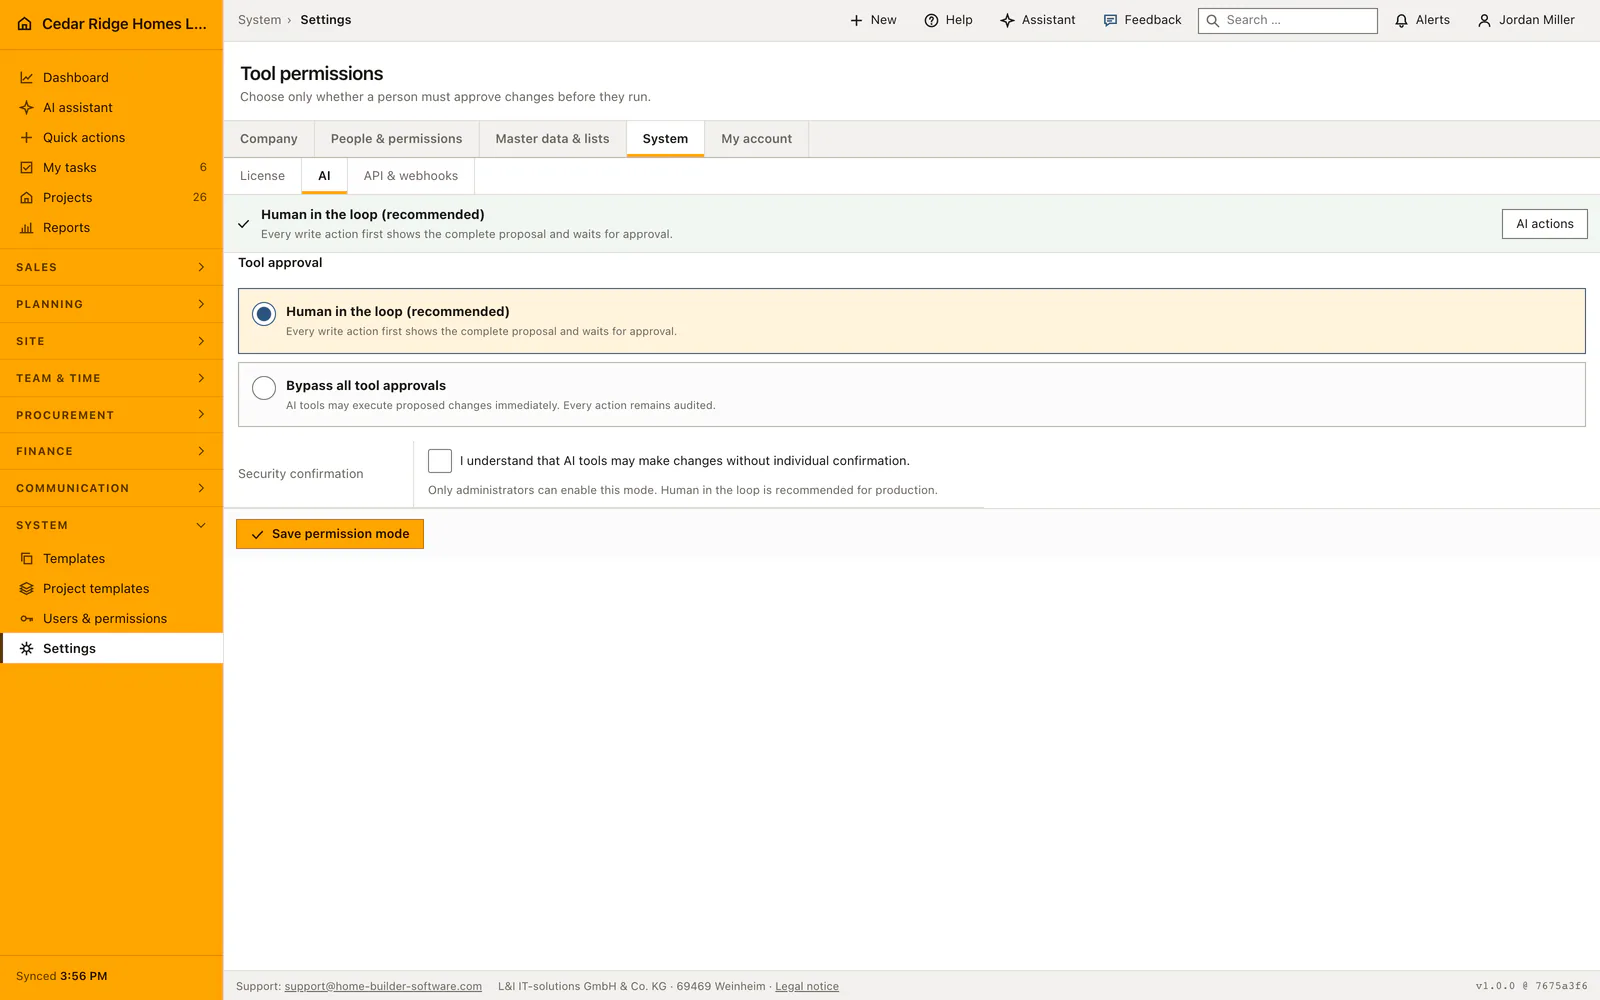This screenshot has height=1000, width=1600.
Task: Open the Legal notice link
Action: coord(807,987)
